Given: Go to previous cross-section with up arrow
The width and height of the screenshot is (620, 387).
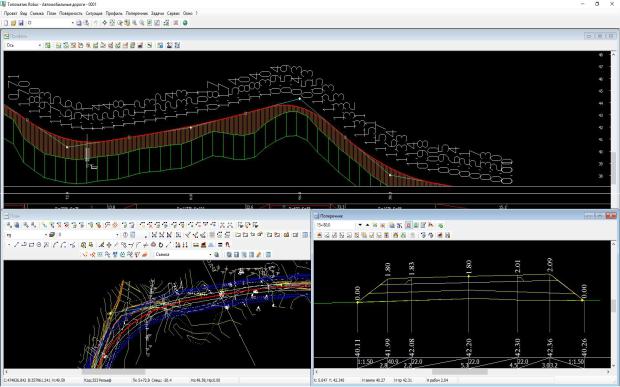Looking at the screenshot, I should point(367,225).
